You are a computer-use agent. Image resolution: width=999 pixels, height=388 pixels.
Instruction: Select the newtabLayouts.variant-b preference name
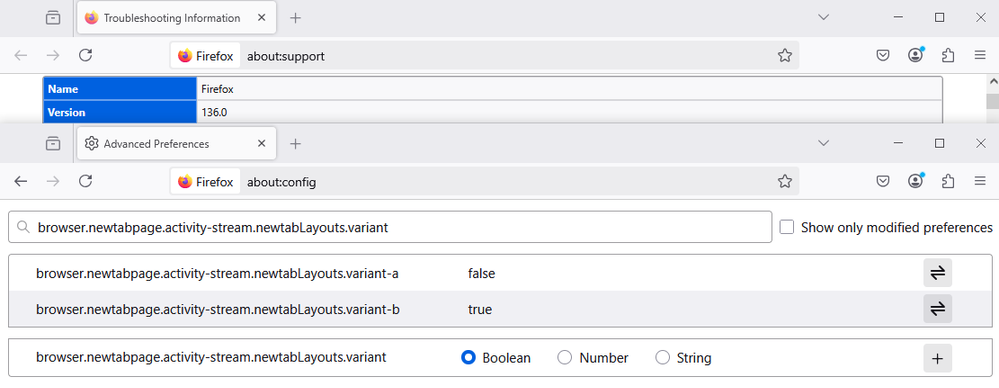click(x=218, y=309)
